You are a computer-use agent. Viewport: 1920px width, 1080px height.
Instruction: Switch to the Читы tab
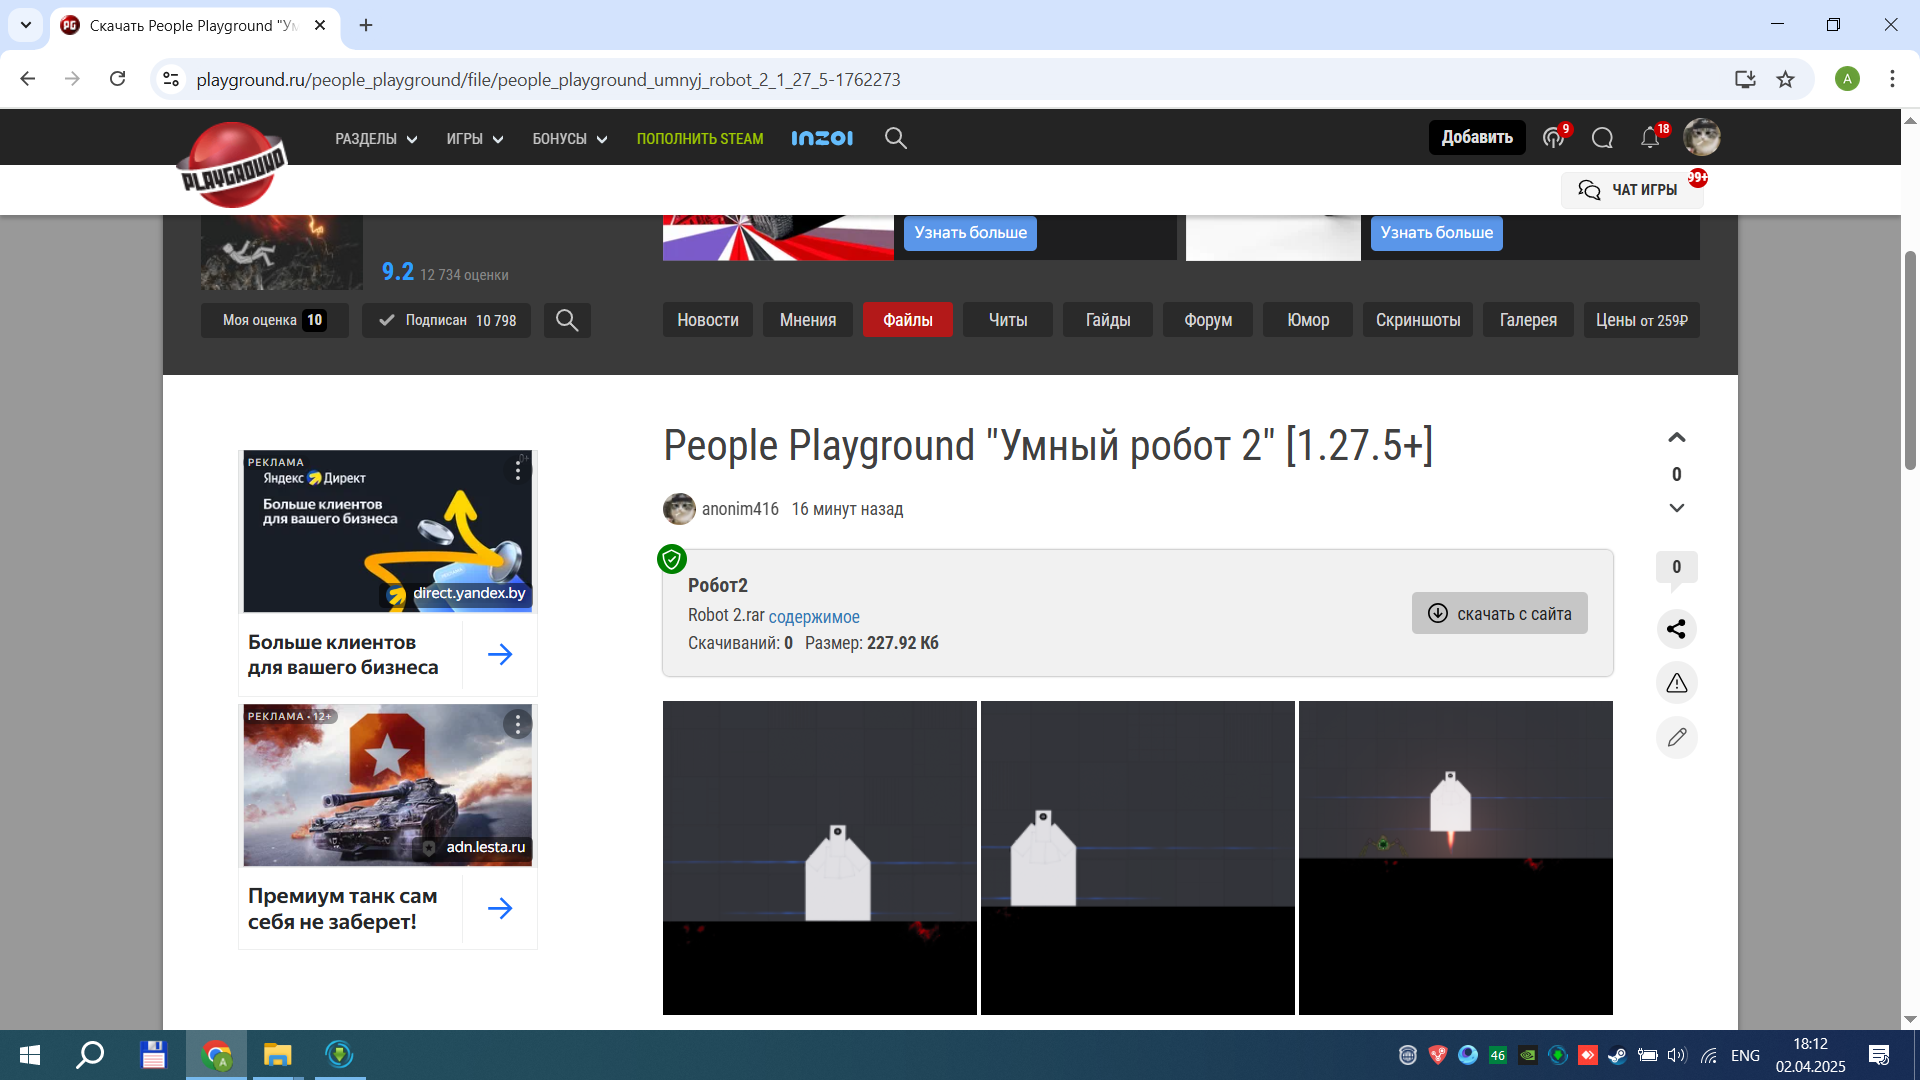pyautogui.click(x=1007, y=320)
